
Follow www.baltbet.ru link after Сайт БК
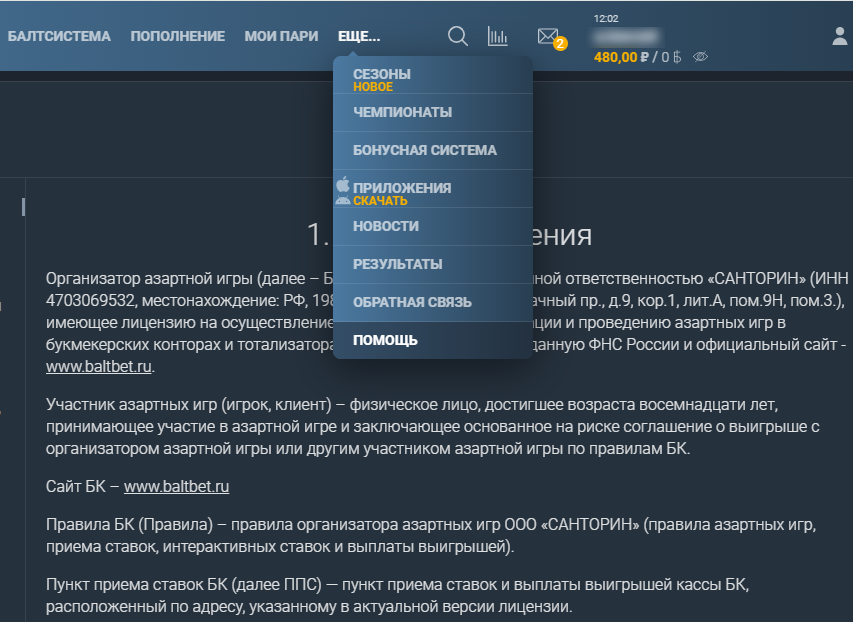tap(176, 486)
